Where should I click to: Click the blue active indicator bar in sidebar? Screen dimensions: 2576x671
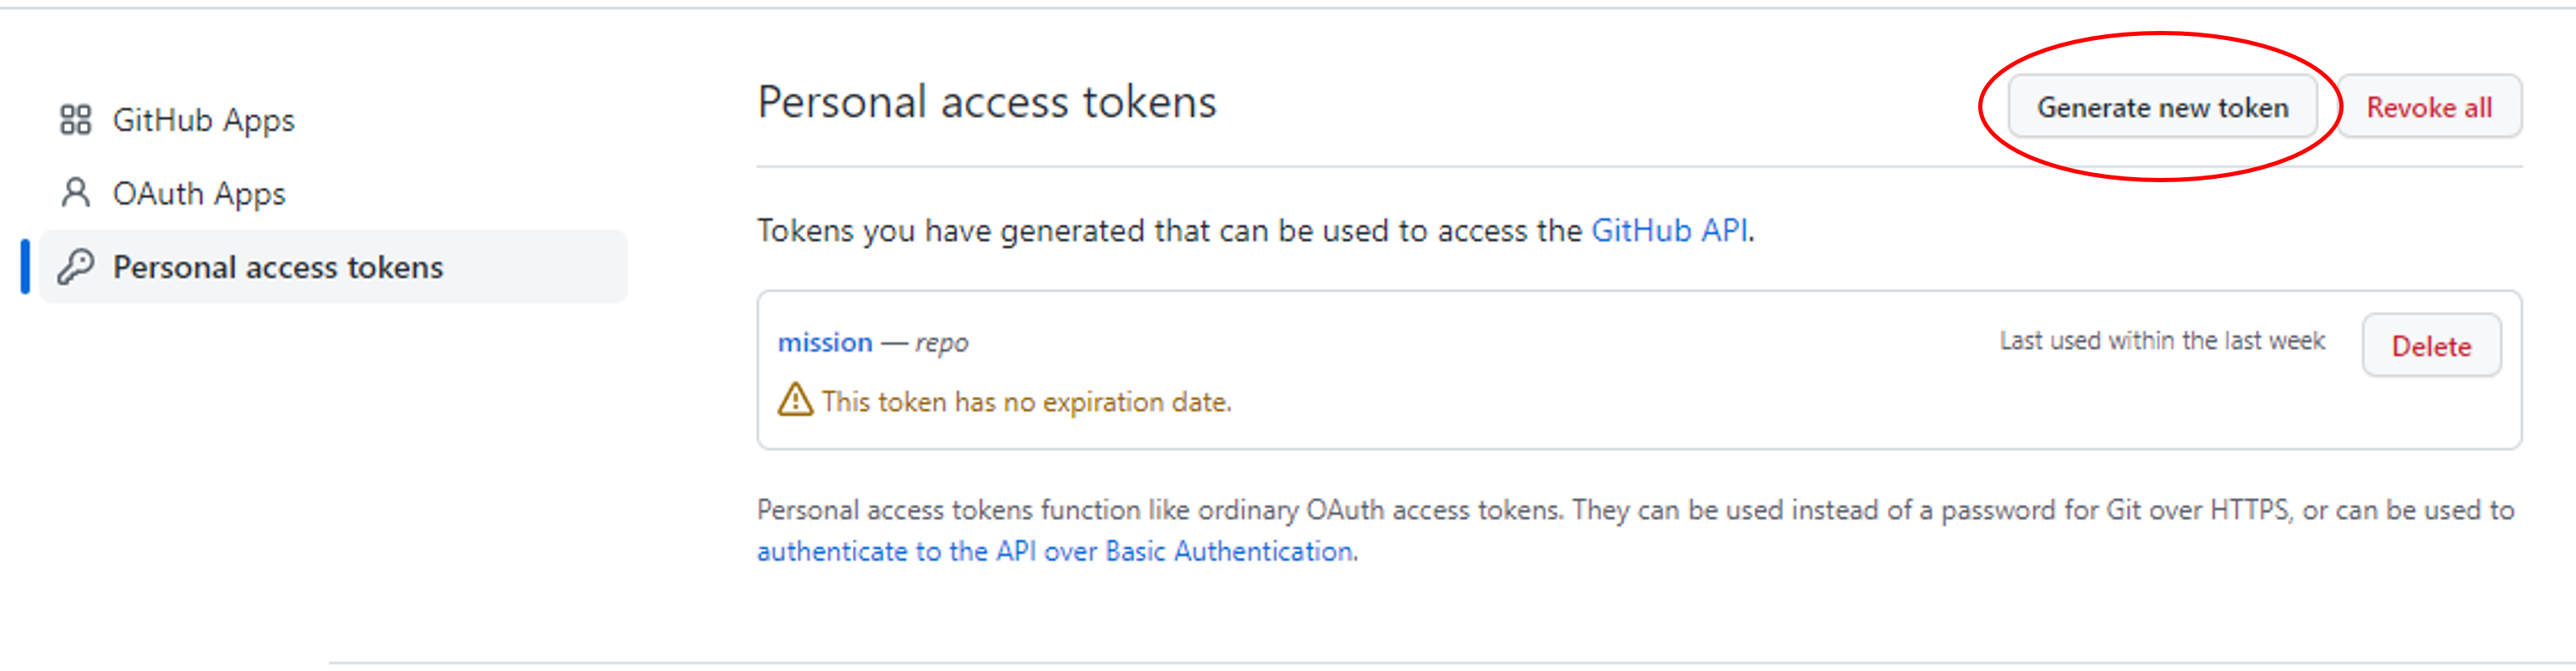26,267
